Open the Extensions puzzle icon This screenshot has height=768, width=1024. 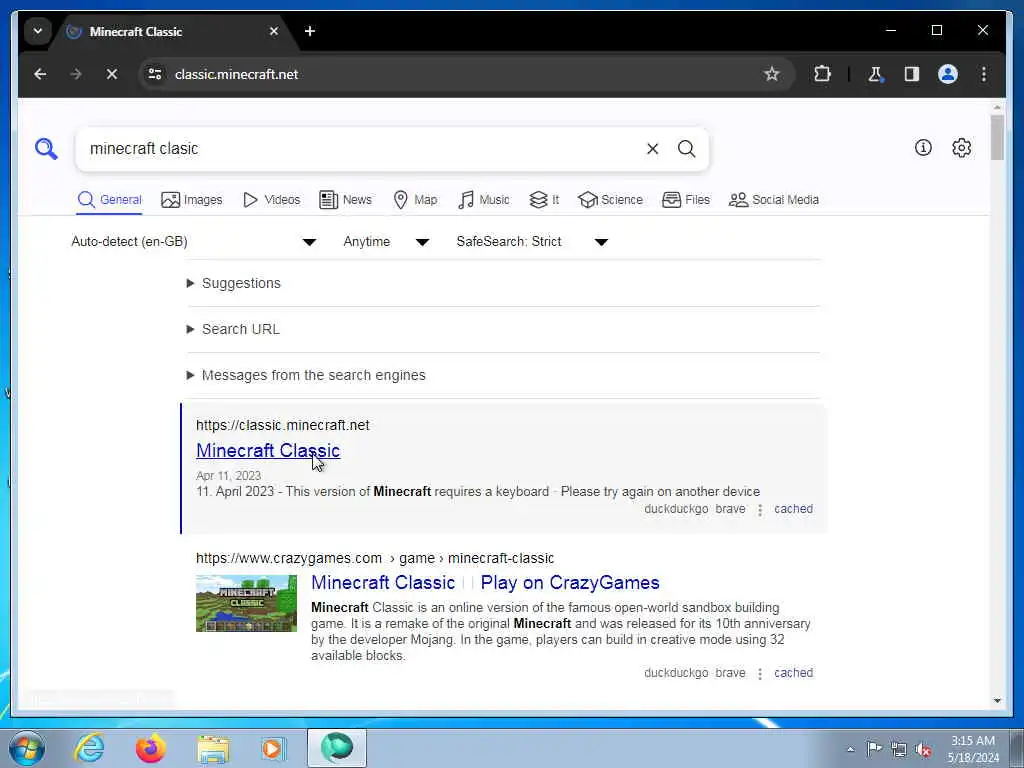[x=822, y=74]
